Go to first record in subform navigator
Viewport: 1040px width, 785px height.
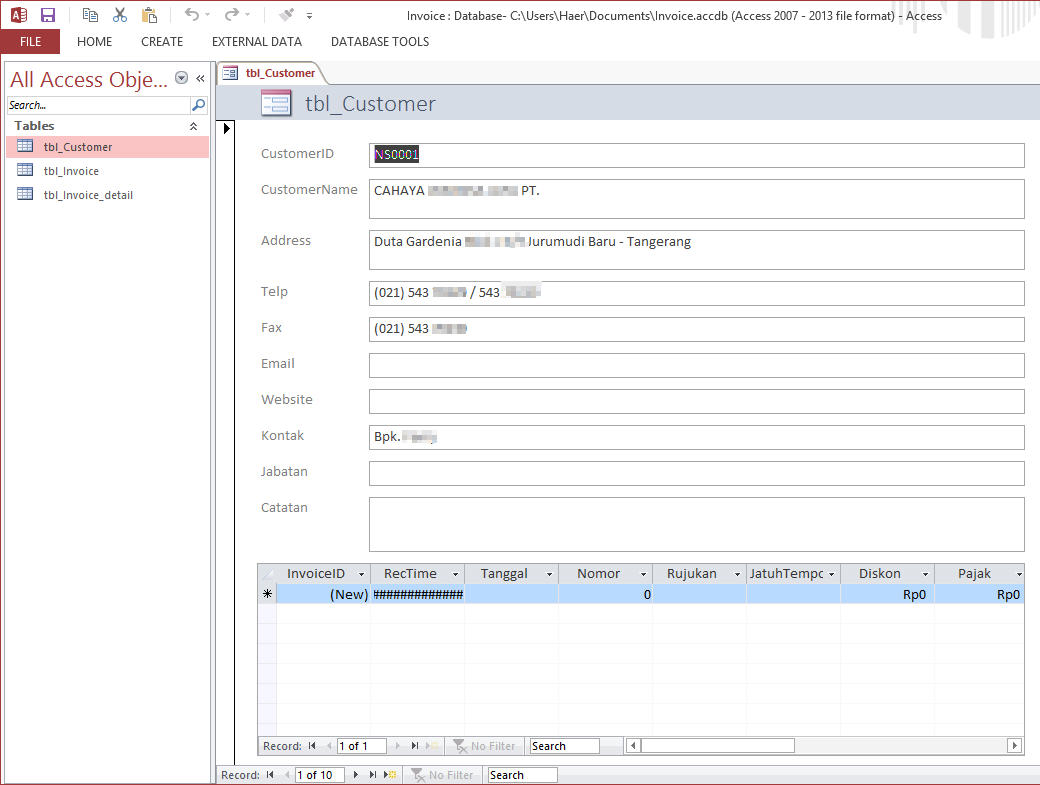[x=312, y=746]
